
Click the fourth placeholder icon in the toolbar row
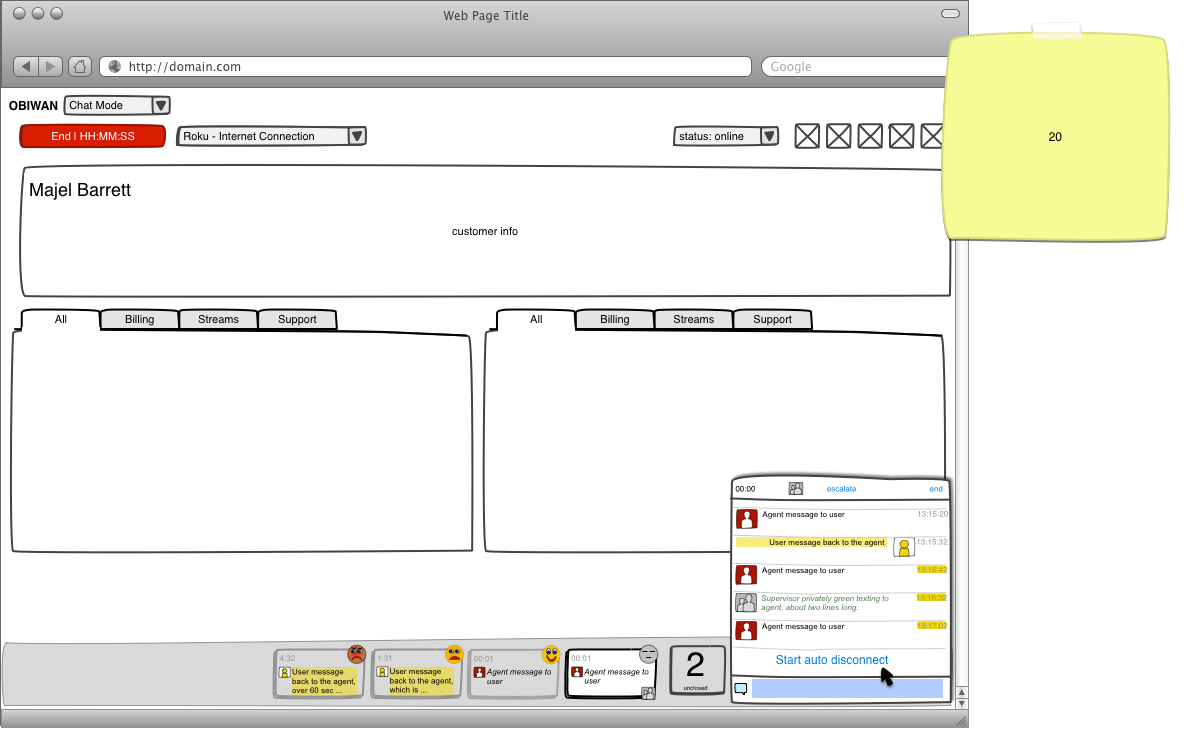point(901,136)
